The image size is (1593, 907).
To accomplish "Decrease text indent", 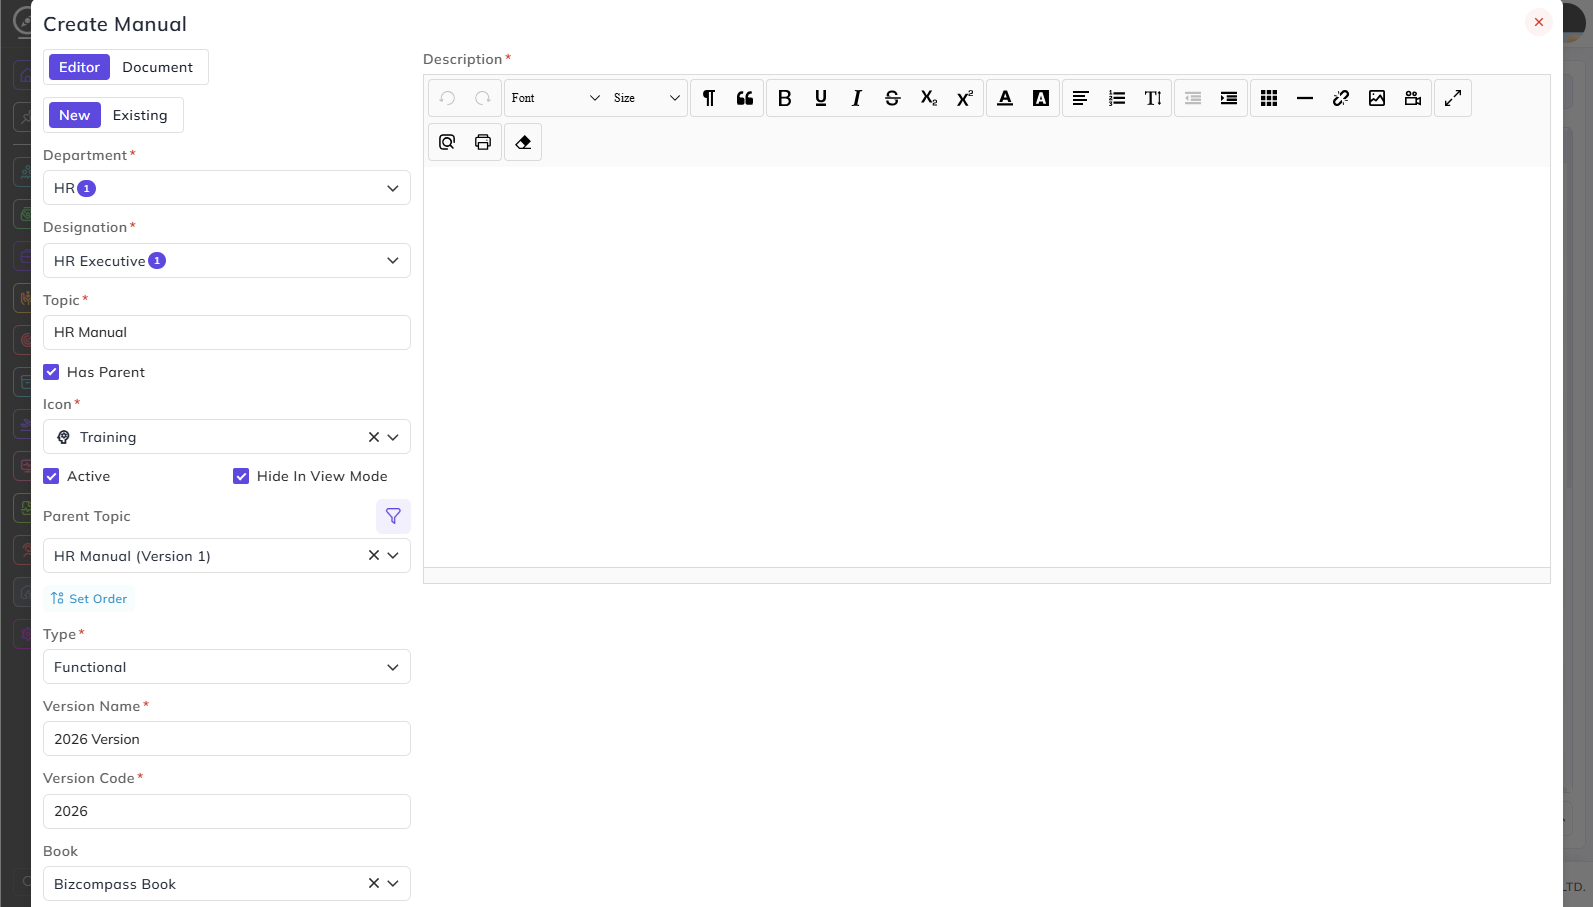I will 1193,98.
